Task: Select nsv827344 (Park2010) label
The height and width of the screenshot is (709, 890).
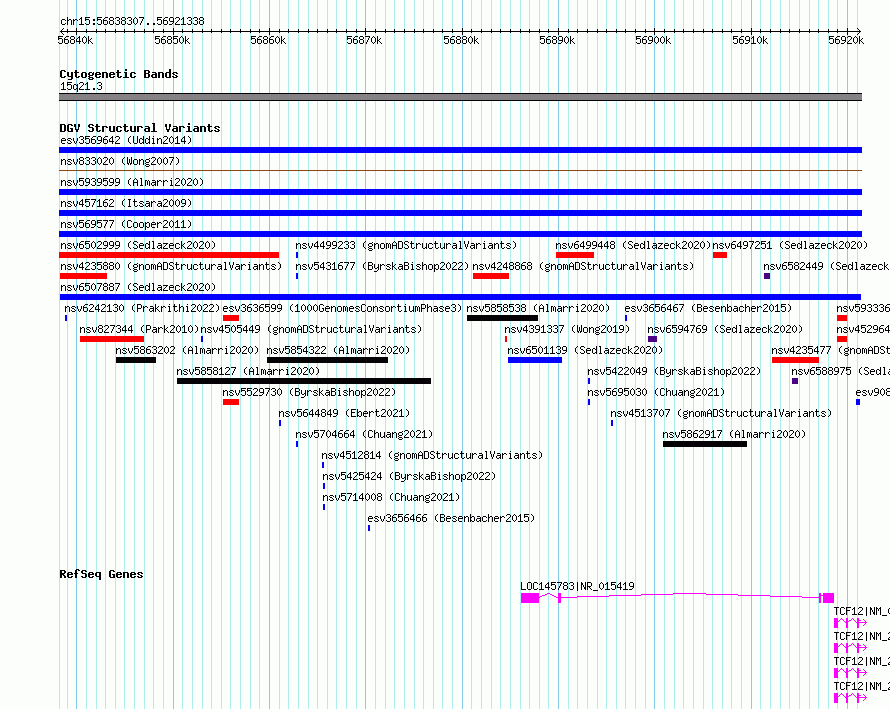Action: tap(139, 329)
